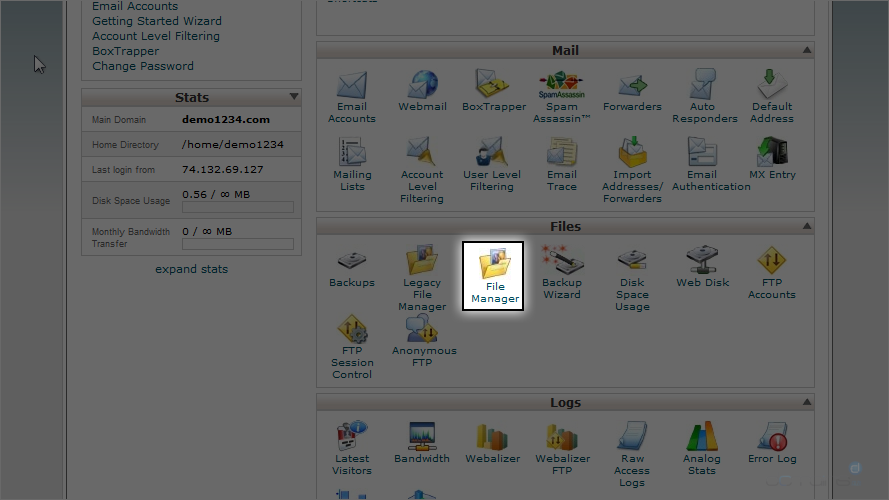Open the Spam Assassin tool
The image size is (889, 500).
click(562, 97)
